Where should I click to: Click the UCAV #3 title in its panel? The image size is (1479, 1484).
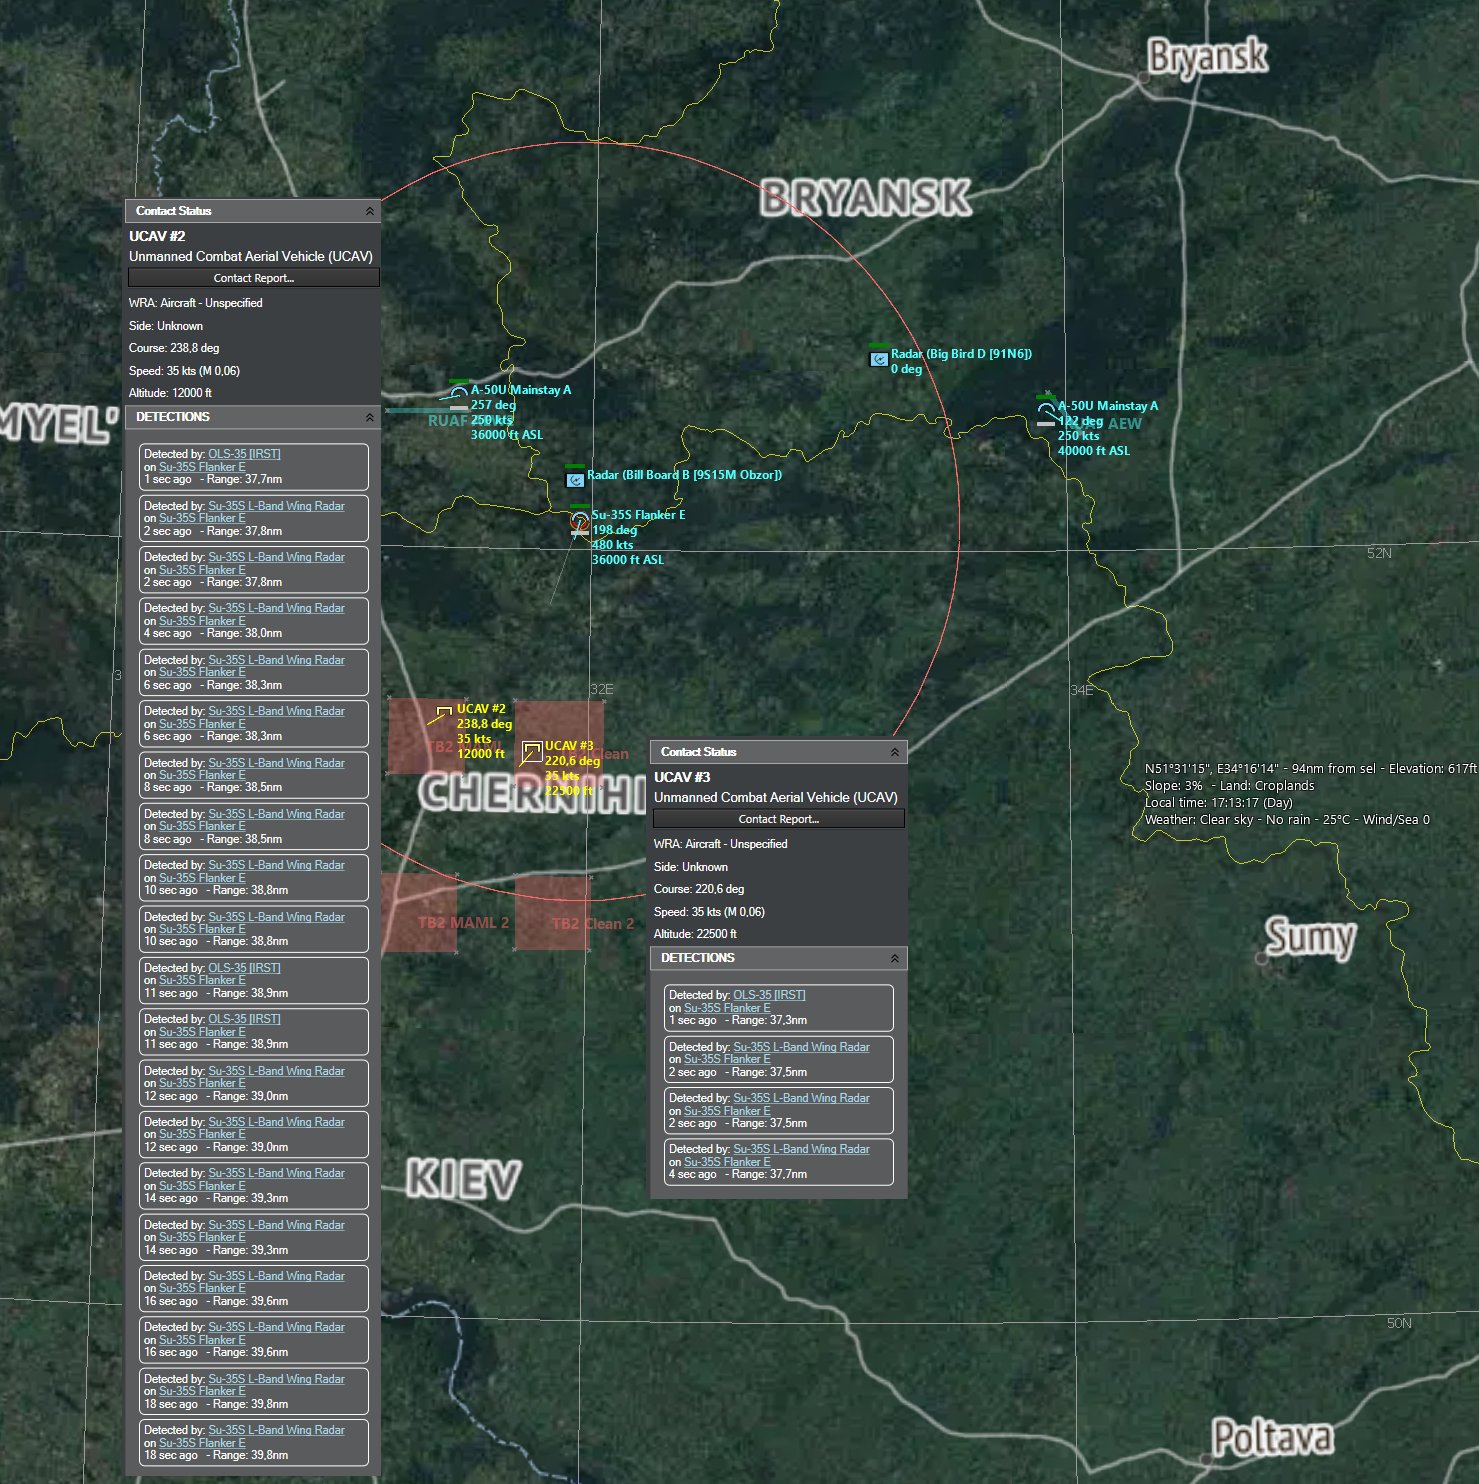click(682, 777)
